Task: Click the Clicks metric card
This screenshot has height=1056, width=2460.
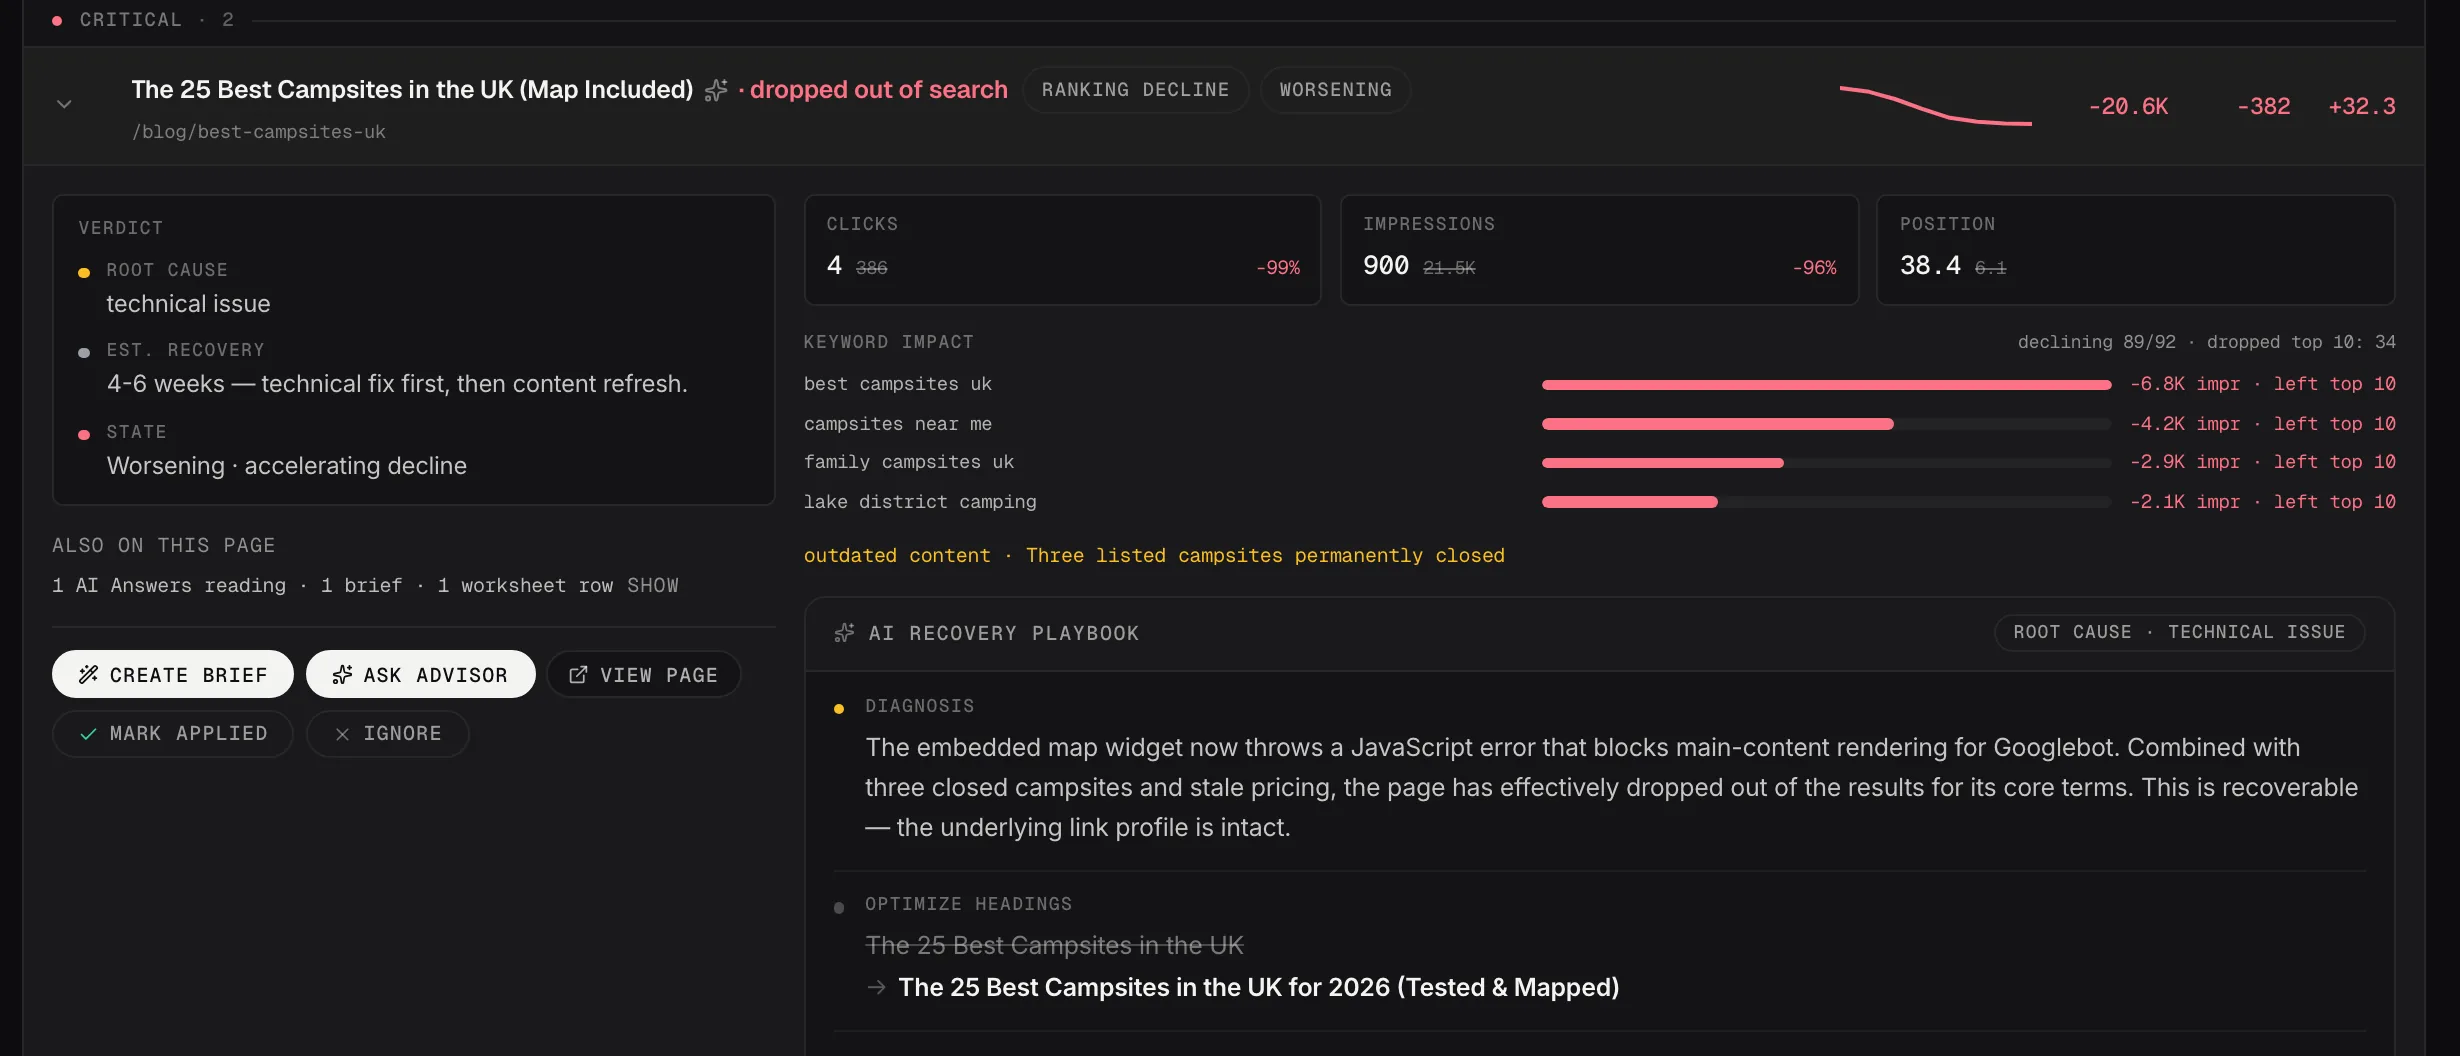Action: click(x=1063, y=250)
